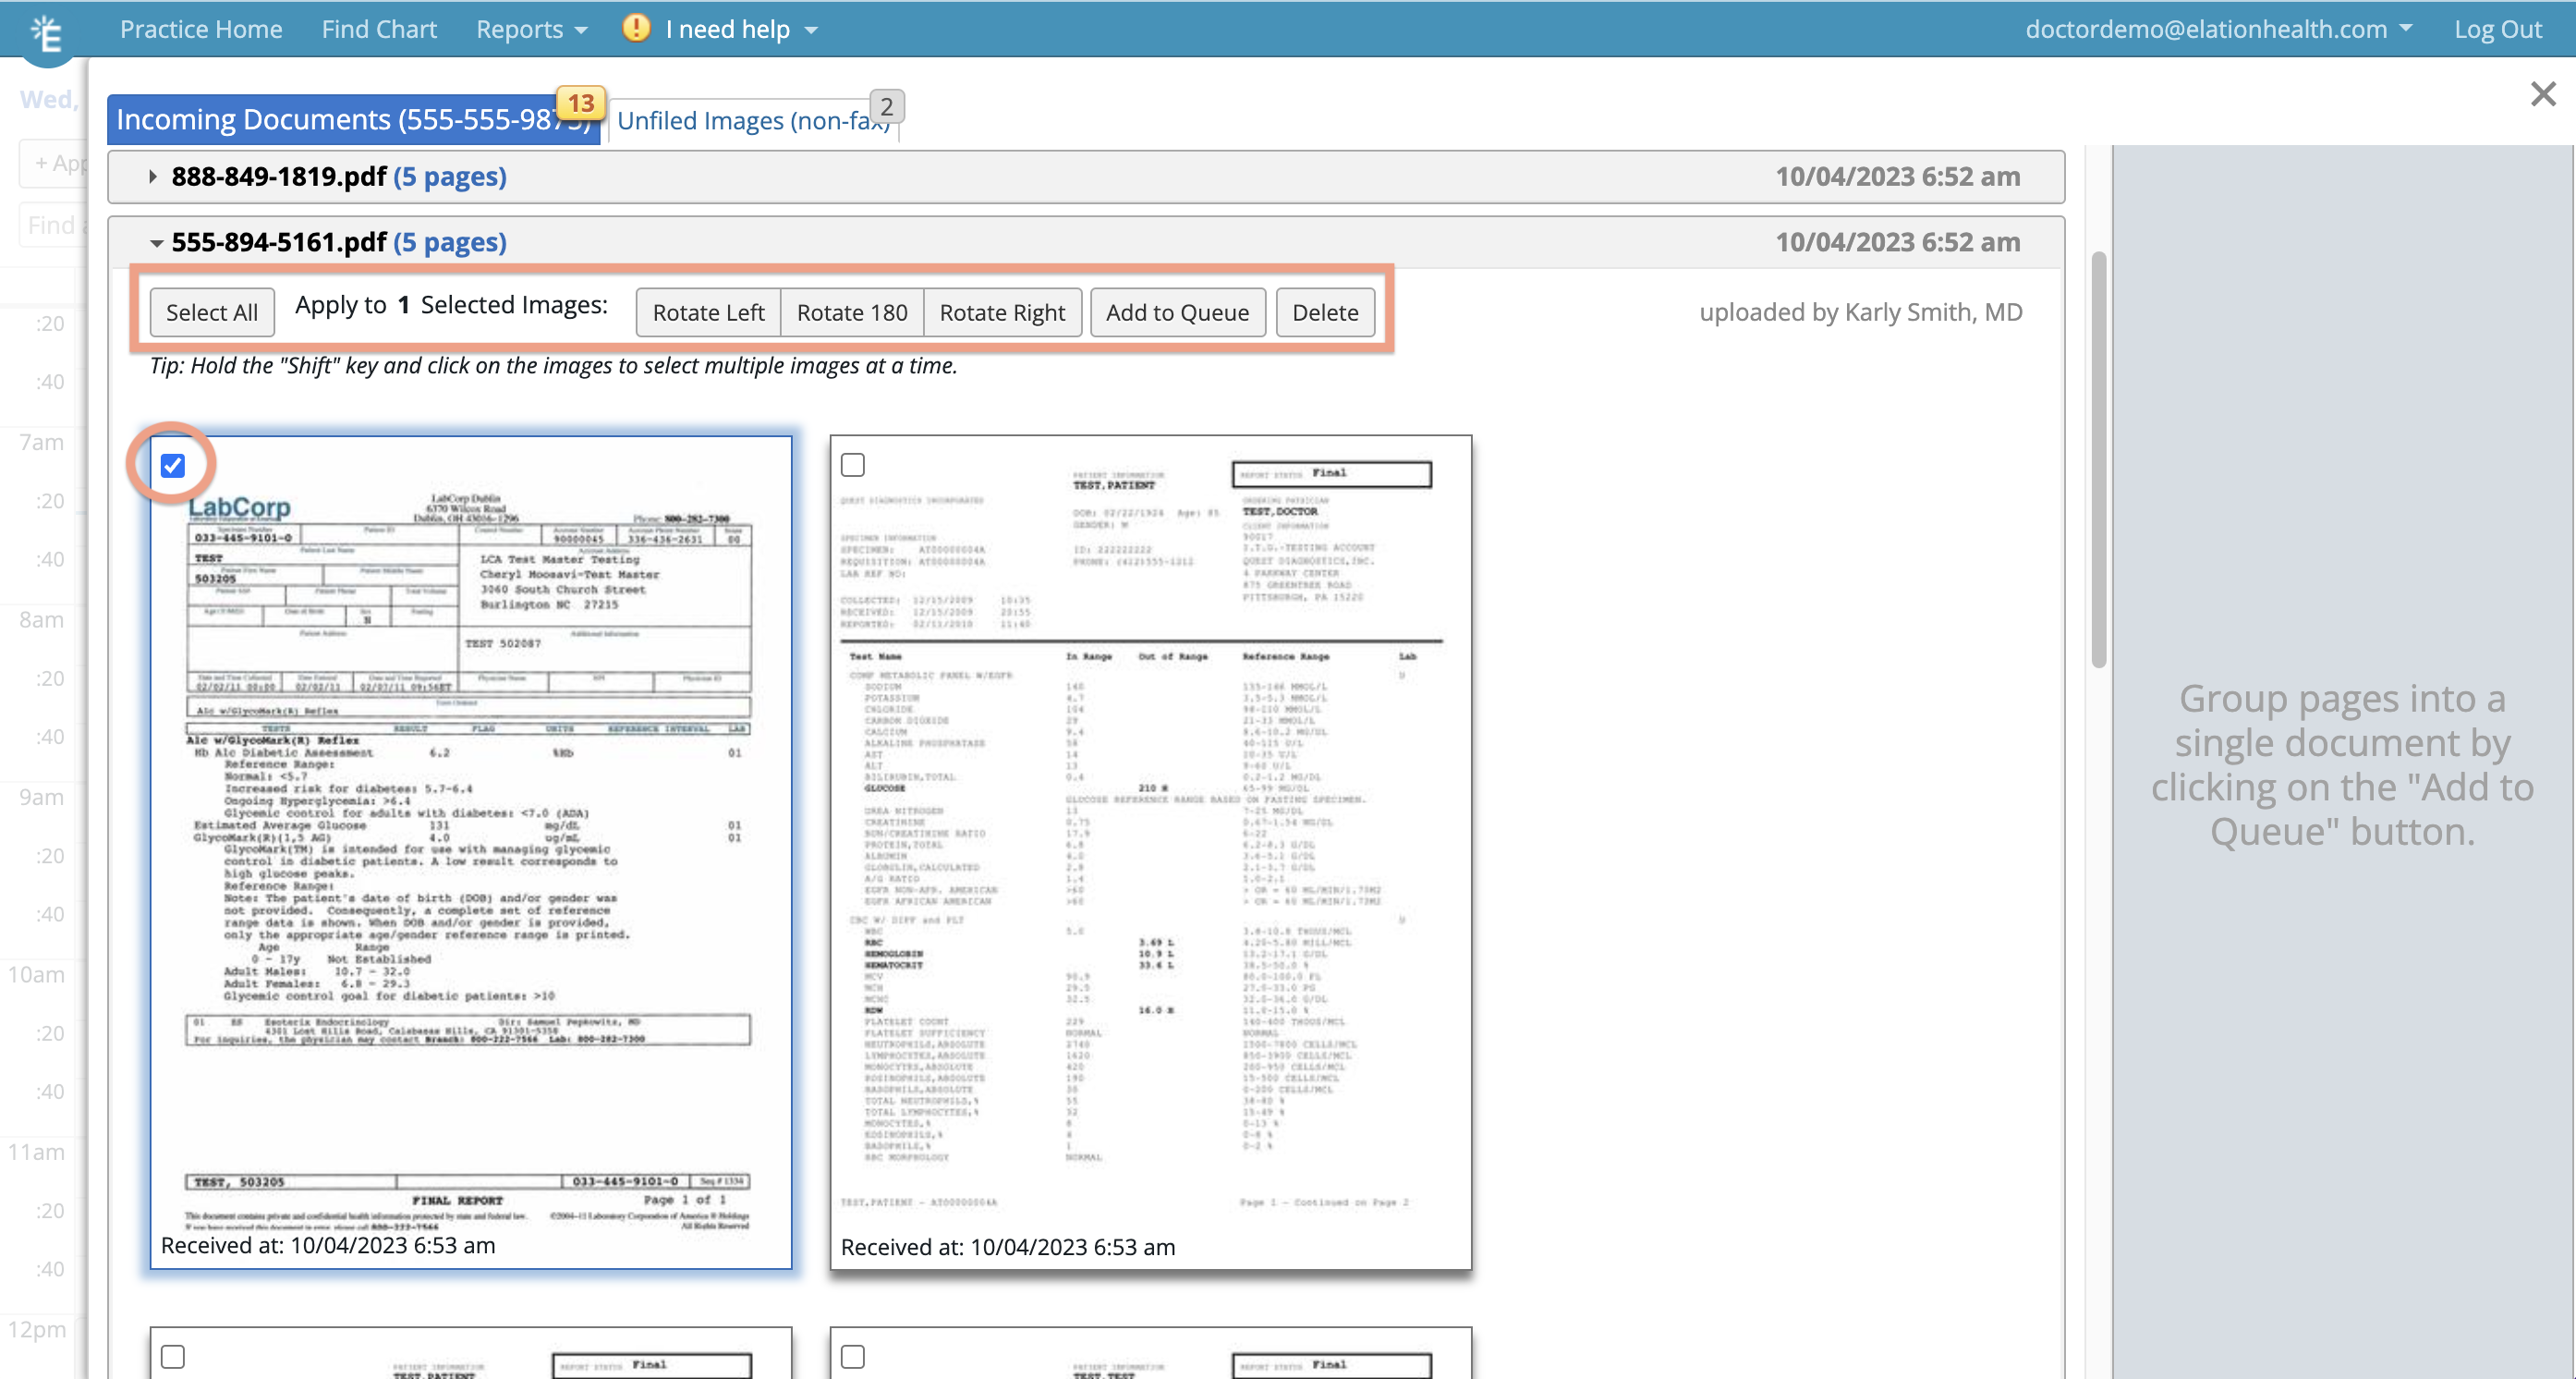This screenshot has height=1379, width=2576.
Task: Open the Reports dropdown menu
Action: (531, 29)
